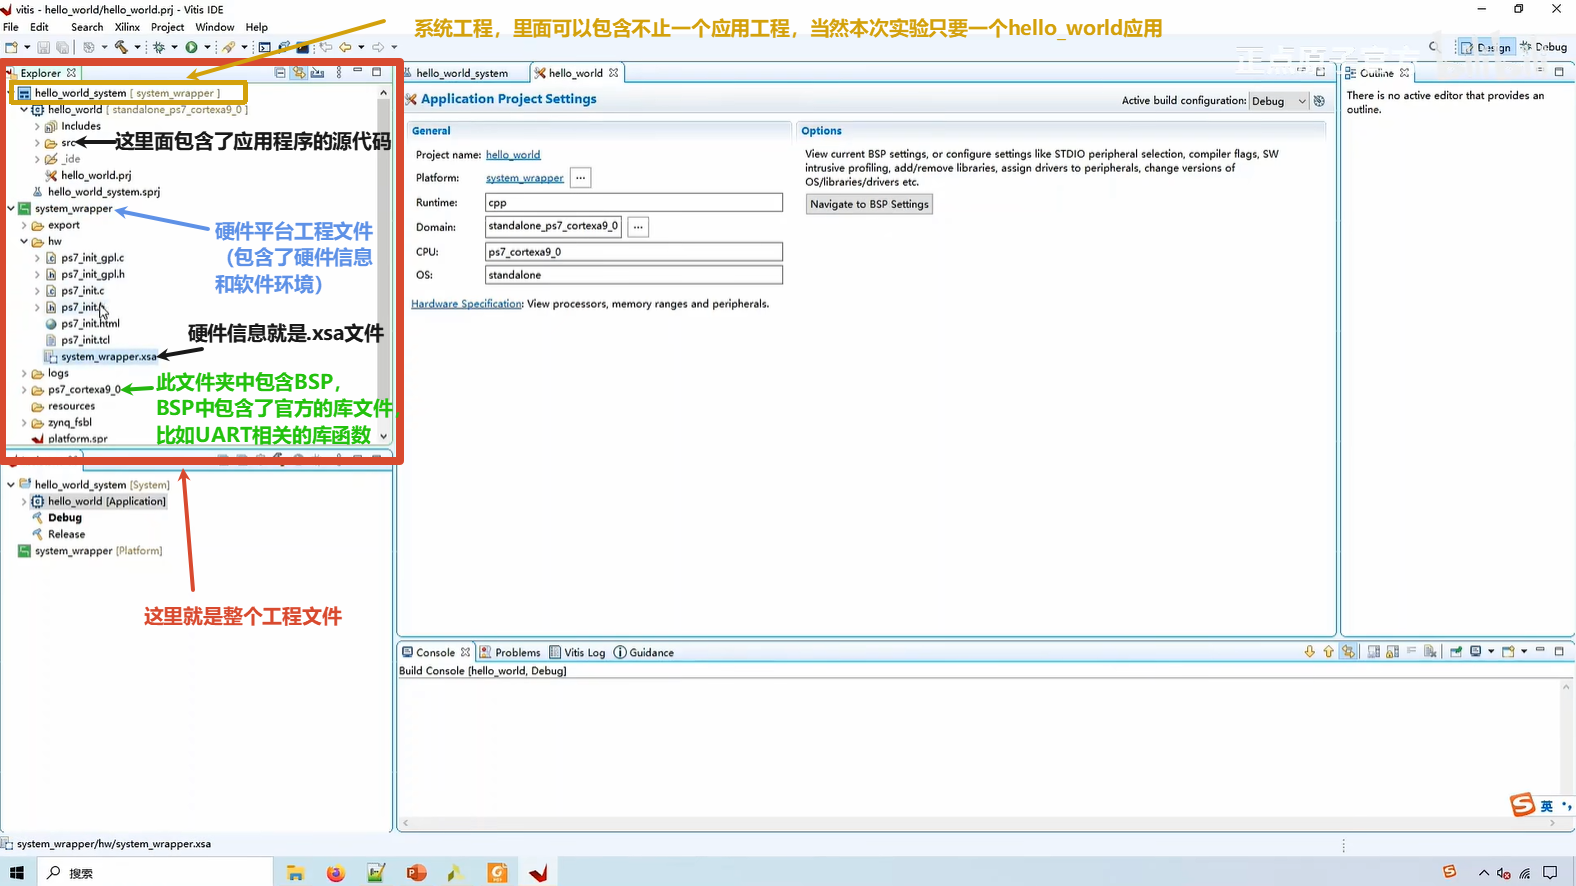Click the Windows Start button

17,873
